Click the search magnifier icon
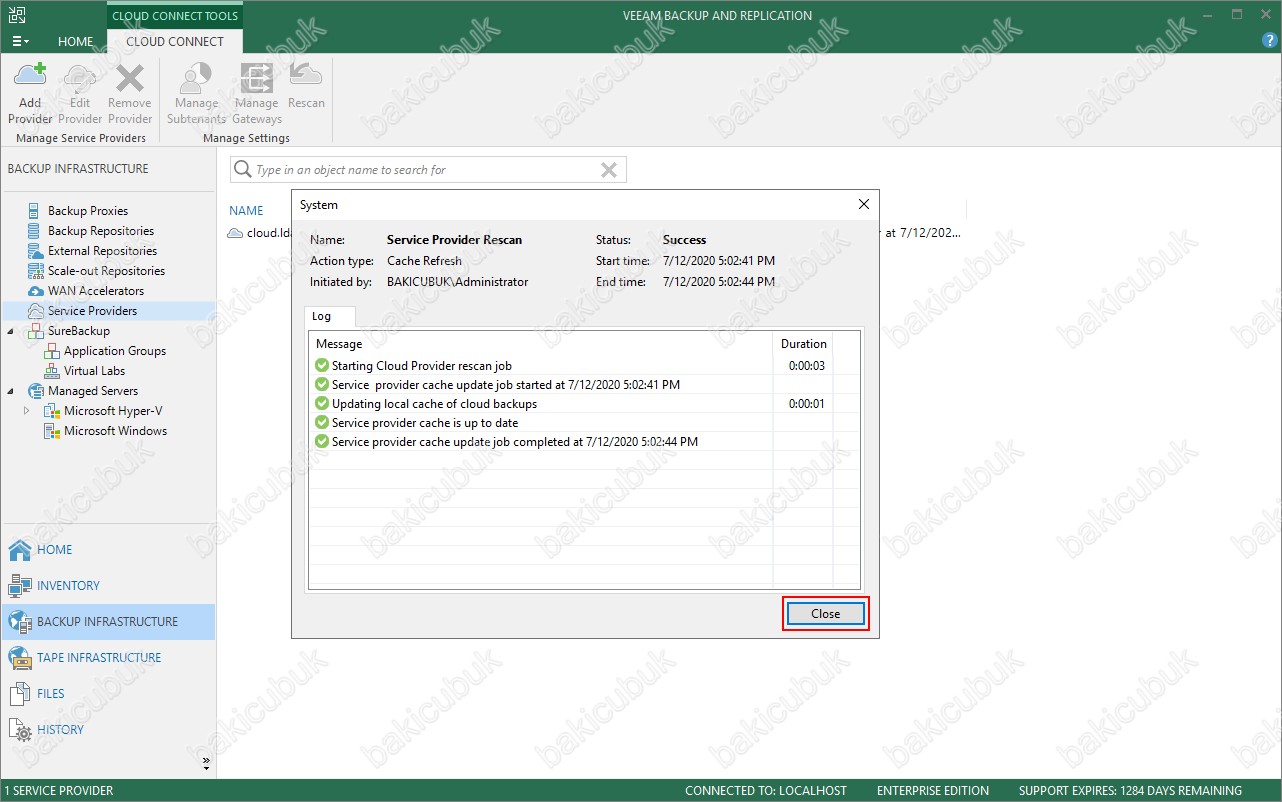Image resolution: width=1282 pixels, height=802 pixels. 242,170
